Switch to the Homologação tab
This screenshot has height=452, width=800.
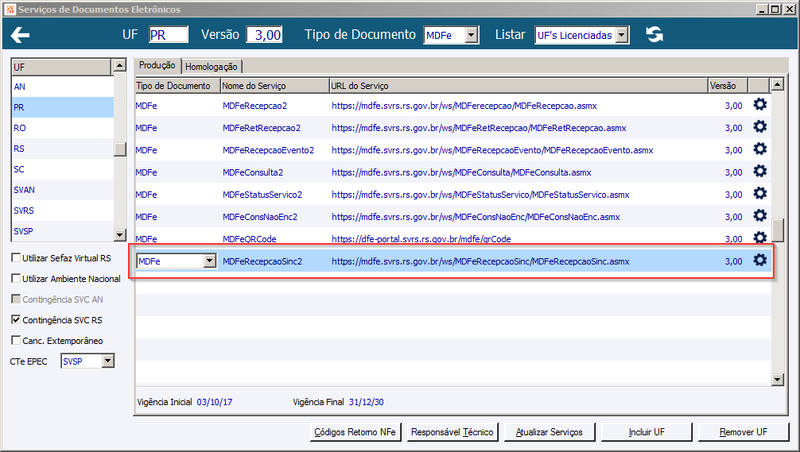(211, 66)
